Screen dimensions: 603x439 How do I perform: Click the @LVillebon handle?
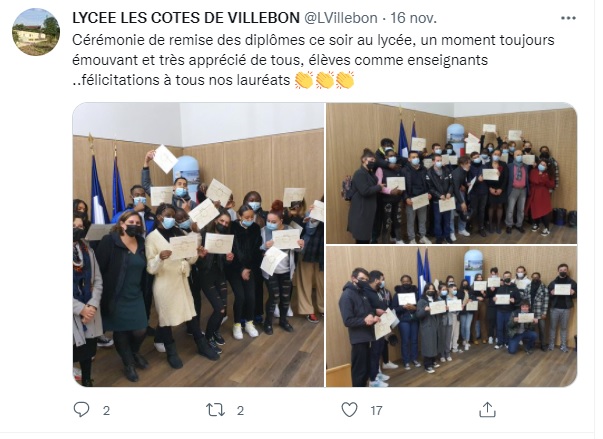point(340,18)
